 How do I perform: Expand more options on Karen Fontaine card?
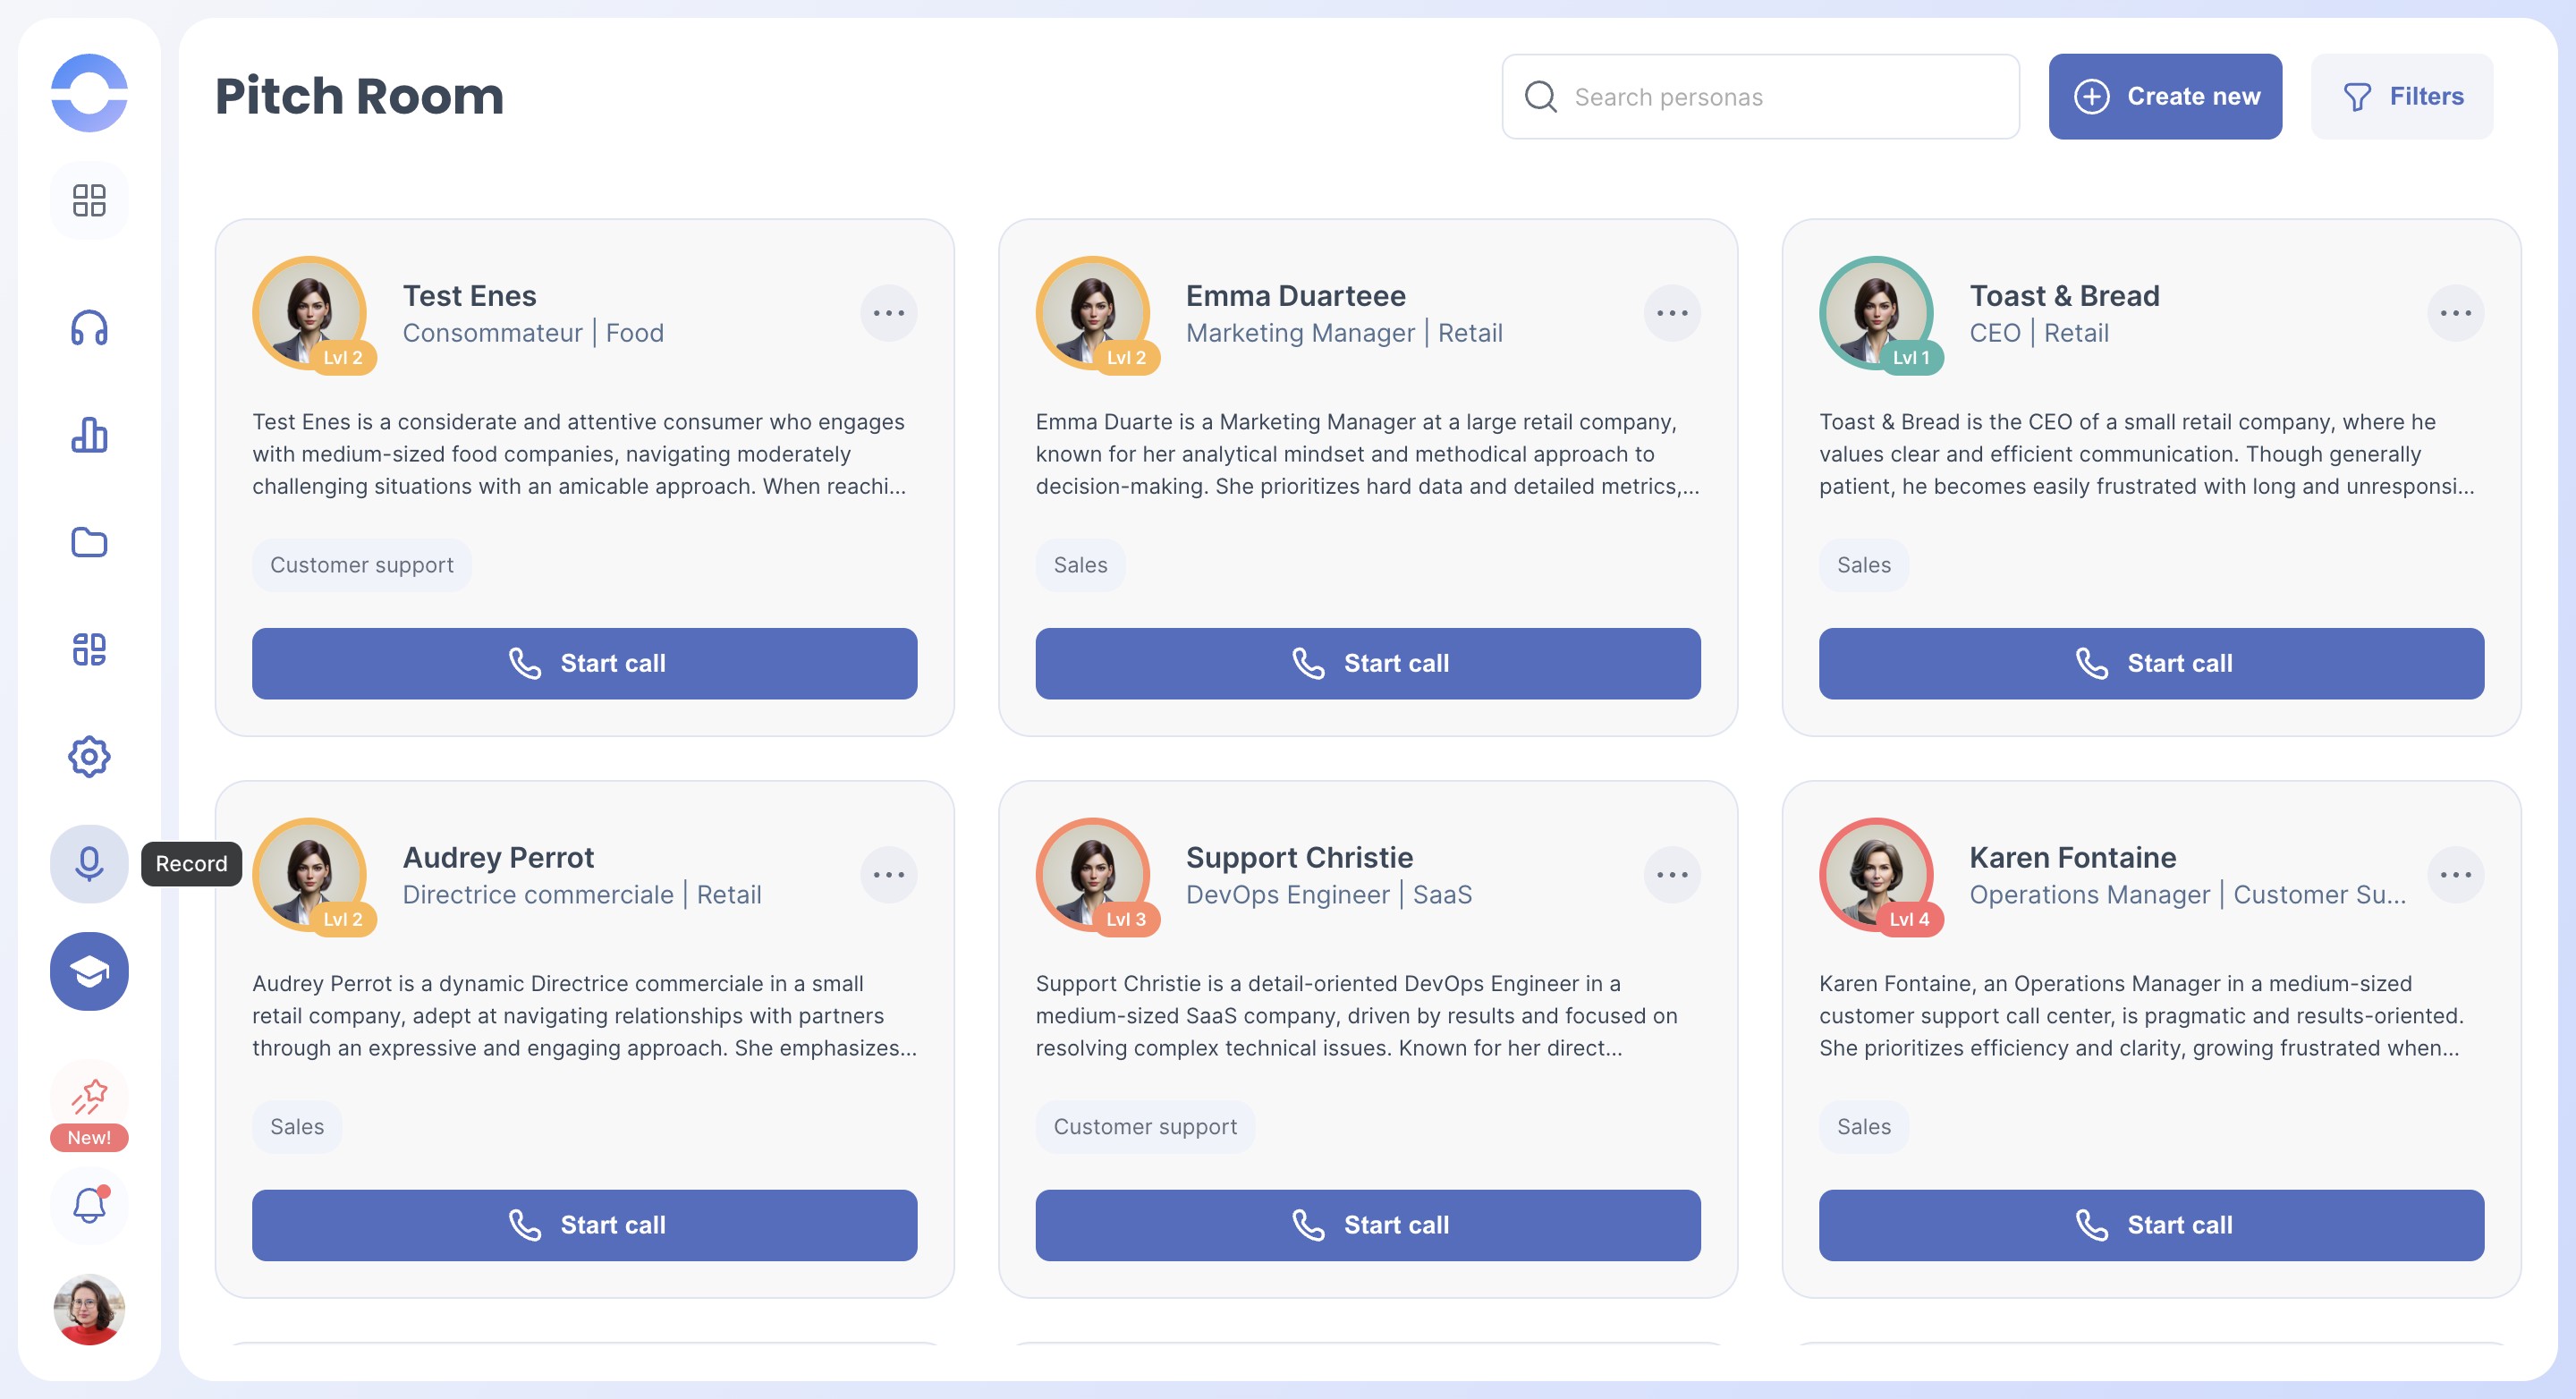[2455, 875]
